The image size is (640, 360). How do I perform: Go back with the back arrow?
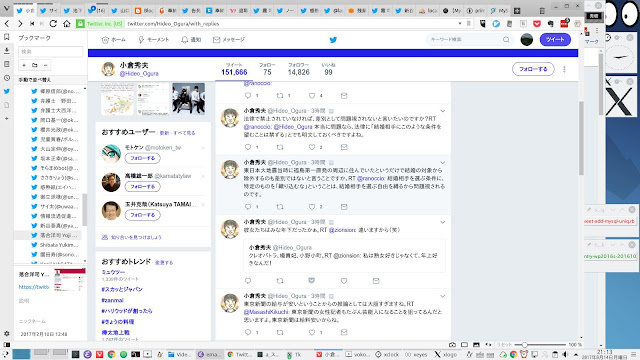click(7, 24)
